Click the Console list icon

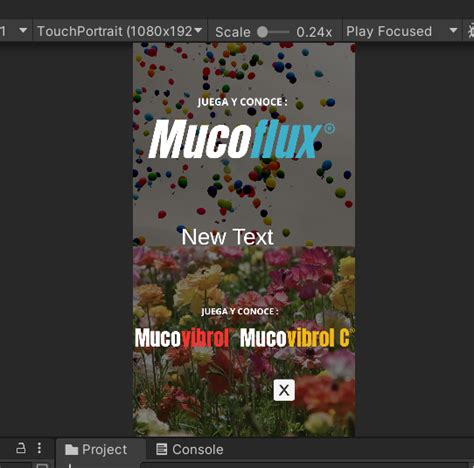[x=162, y=449]
